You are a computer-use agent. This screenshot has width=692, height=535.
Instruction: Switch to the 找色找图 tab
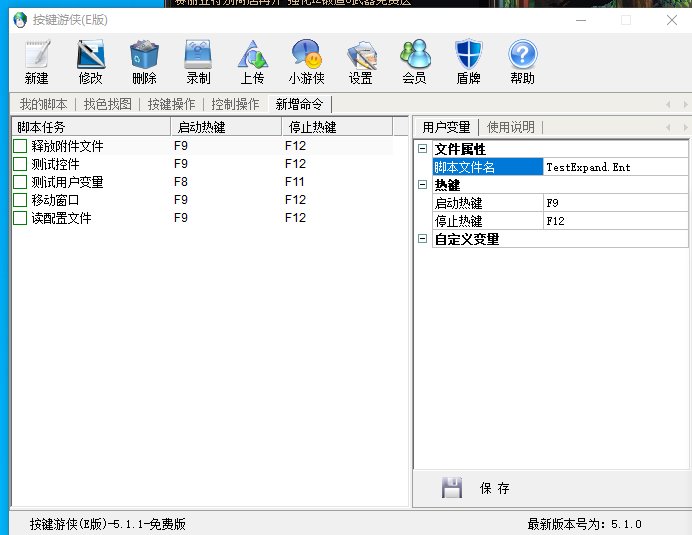tap(107, 105)
